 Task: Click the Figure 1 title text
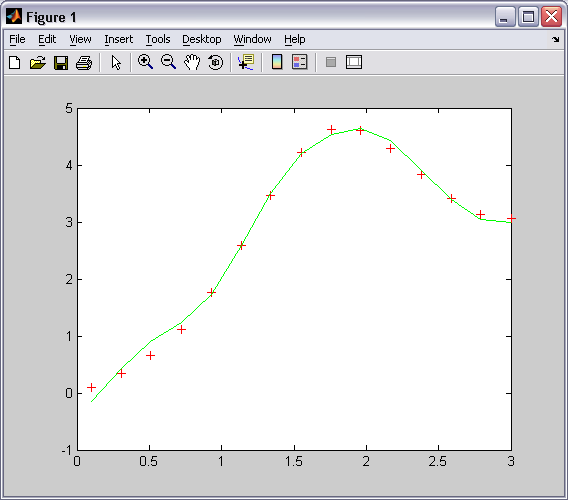pos(51,17)
